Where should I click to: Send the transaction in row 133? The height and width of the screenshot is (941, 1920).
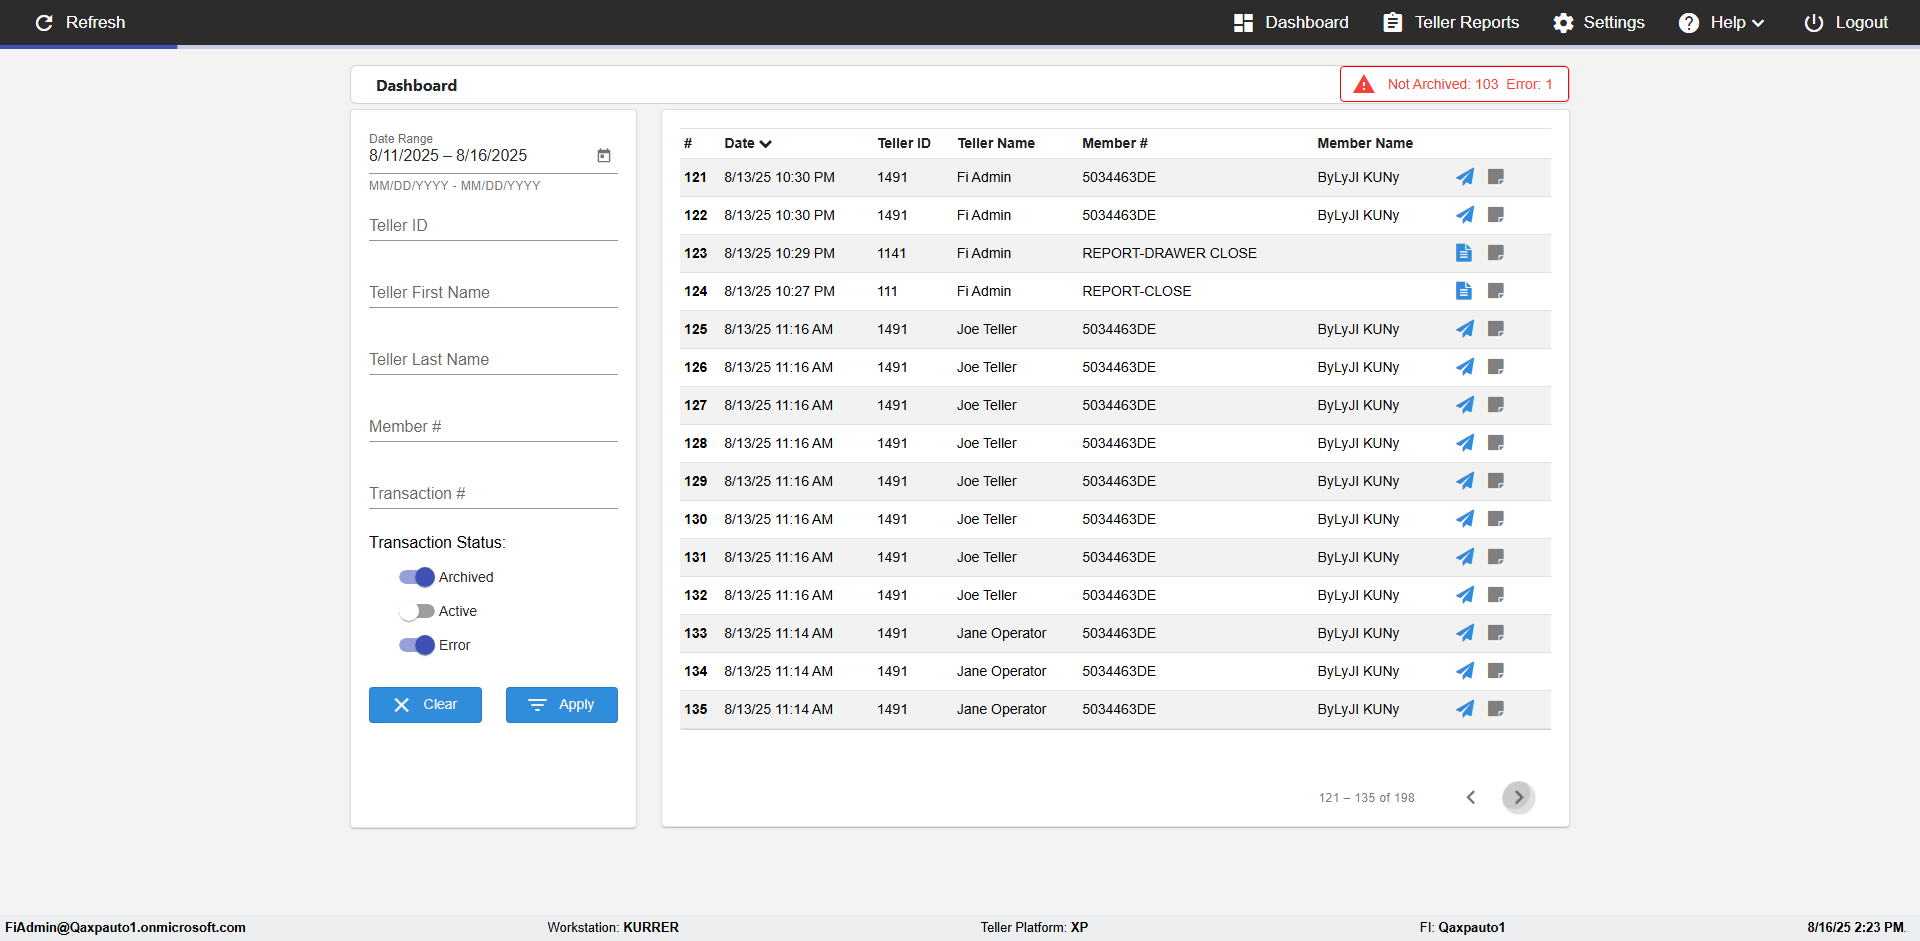tap(1465, 633)
